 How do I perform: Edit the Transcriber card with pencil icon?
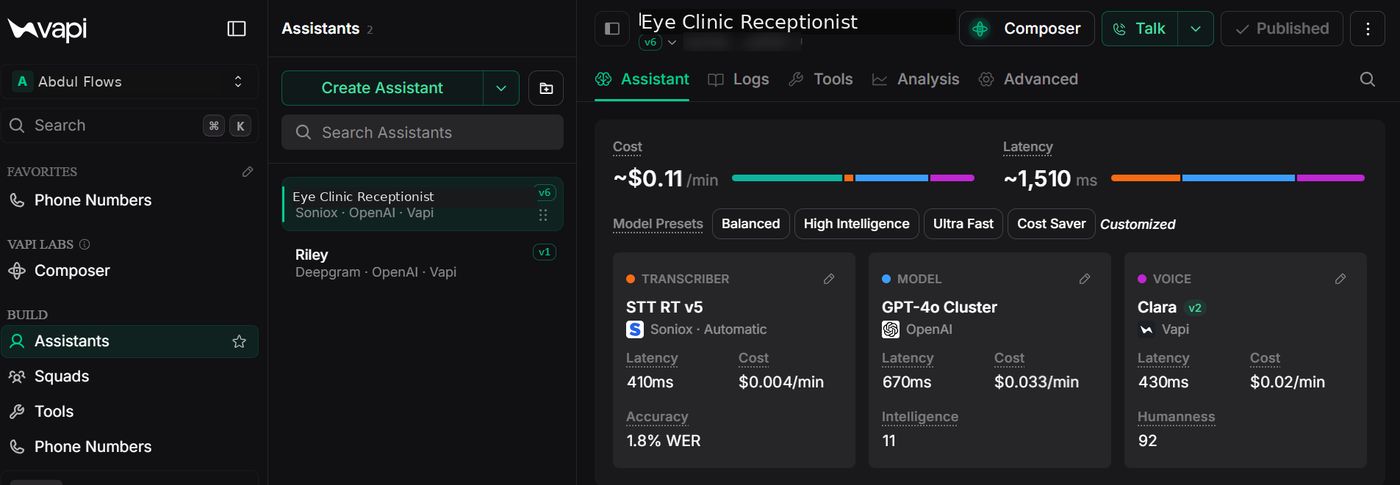[829, 279]
